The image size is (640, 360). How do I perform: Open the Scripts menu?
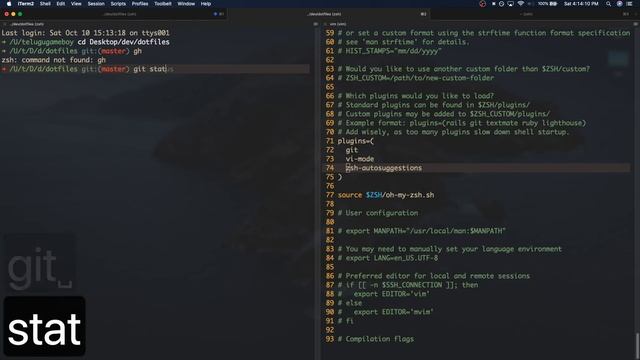point(118,4)
